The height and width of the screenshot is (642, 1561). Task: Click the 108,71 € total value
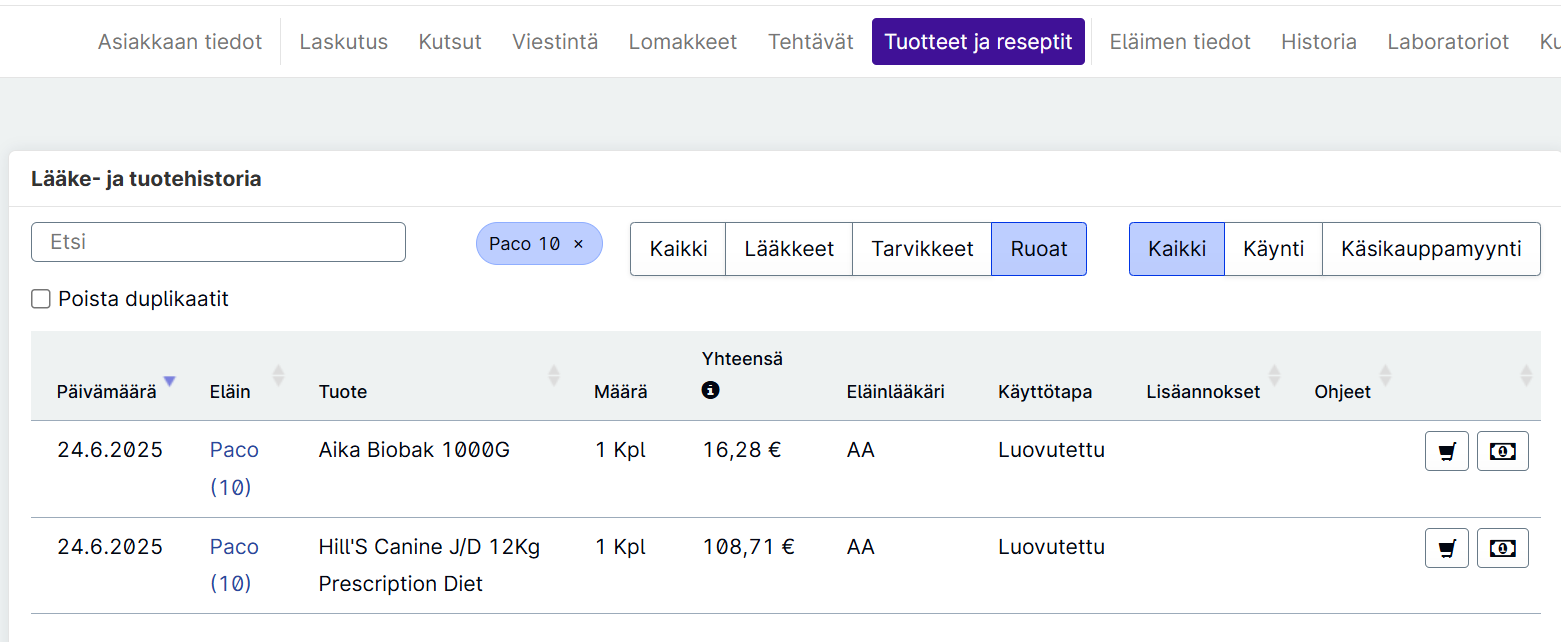[749, 547]
